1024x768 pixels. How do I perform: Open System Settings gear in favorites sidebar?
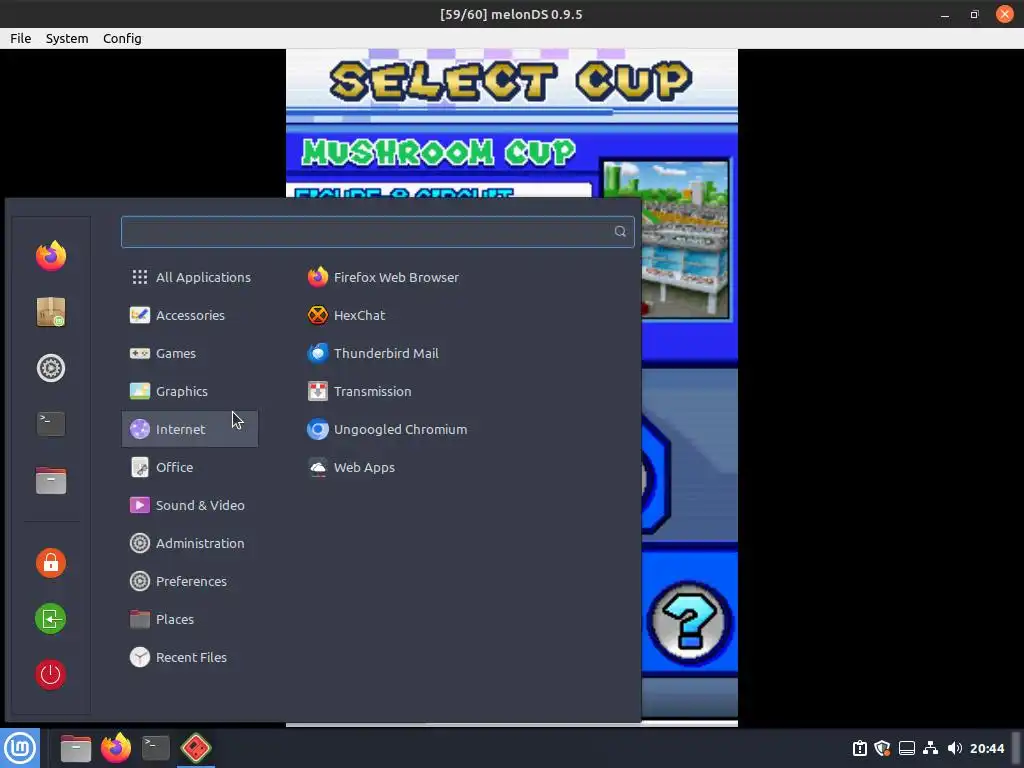click(51, 368)
